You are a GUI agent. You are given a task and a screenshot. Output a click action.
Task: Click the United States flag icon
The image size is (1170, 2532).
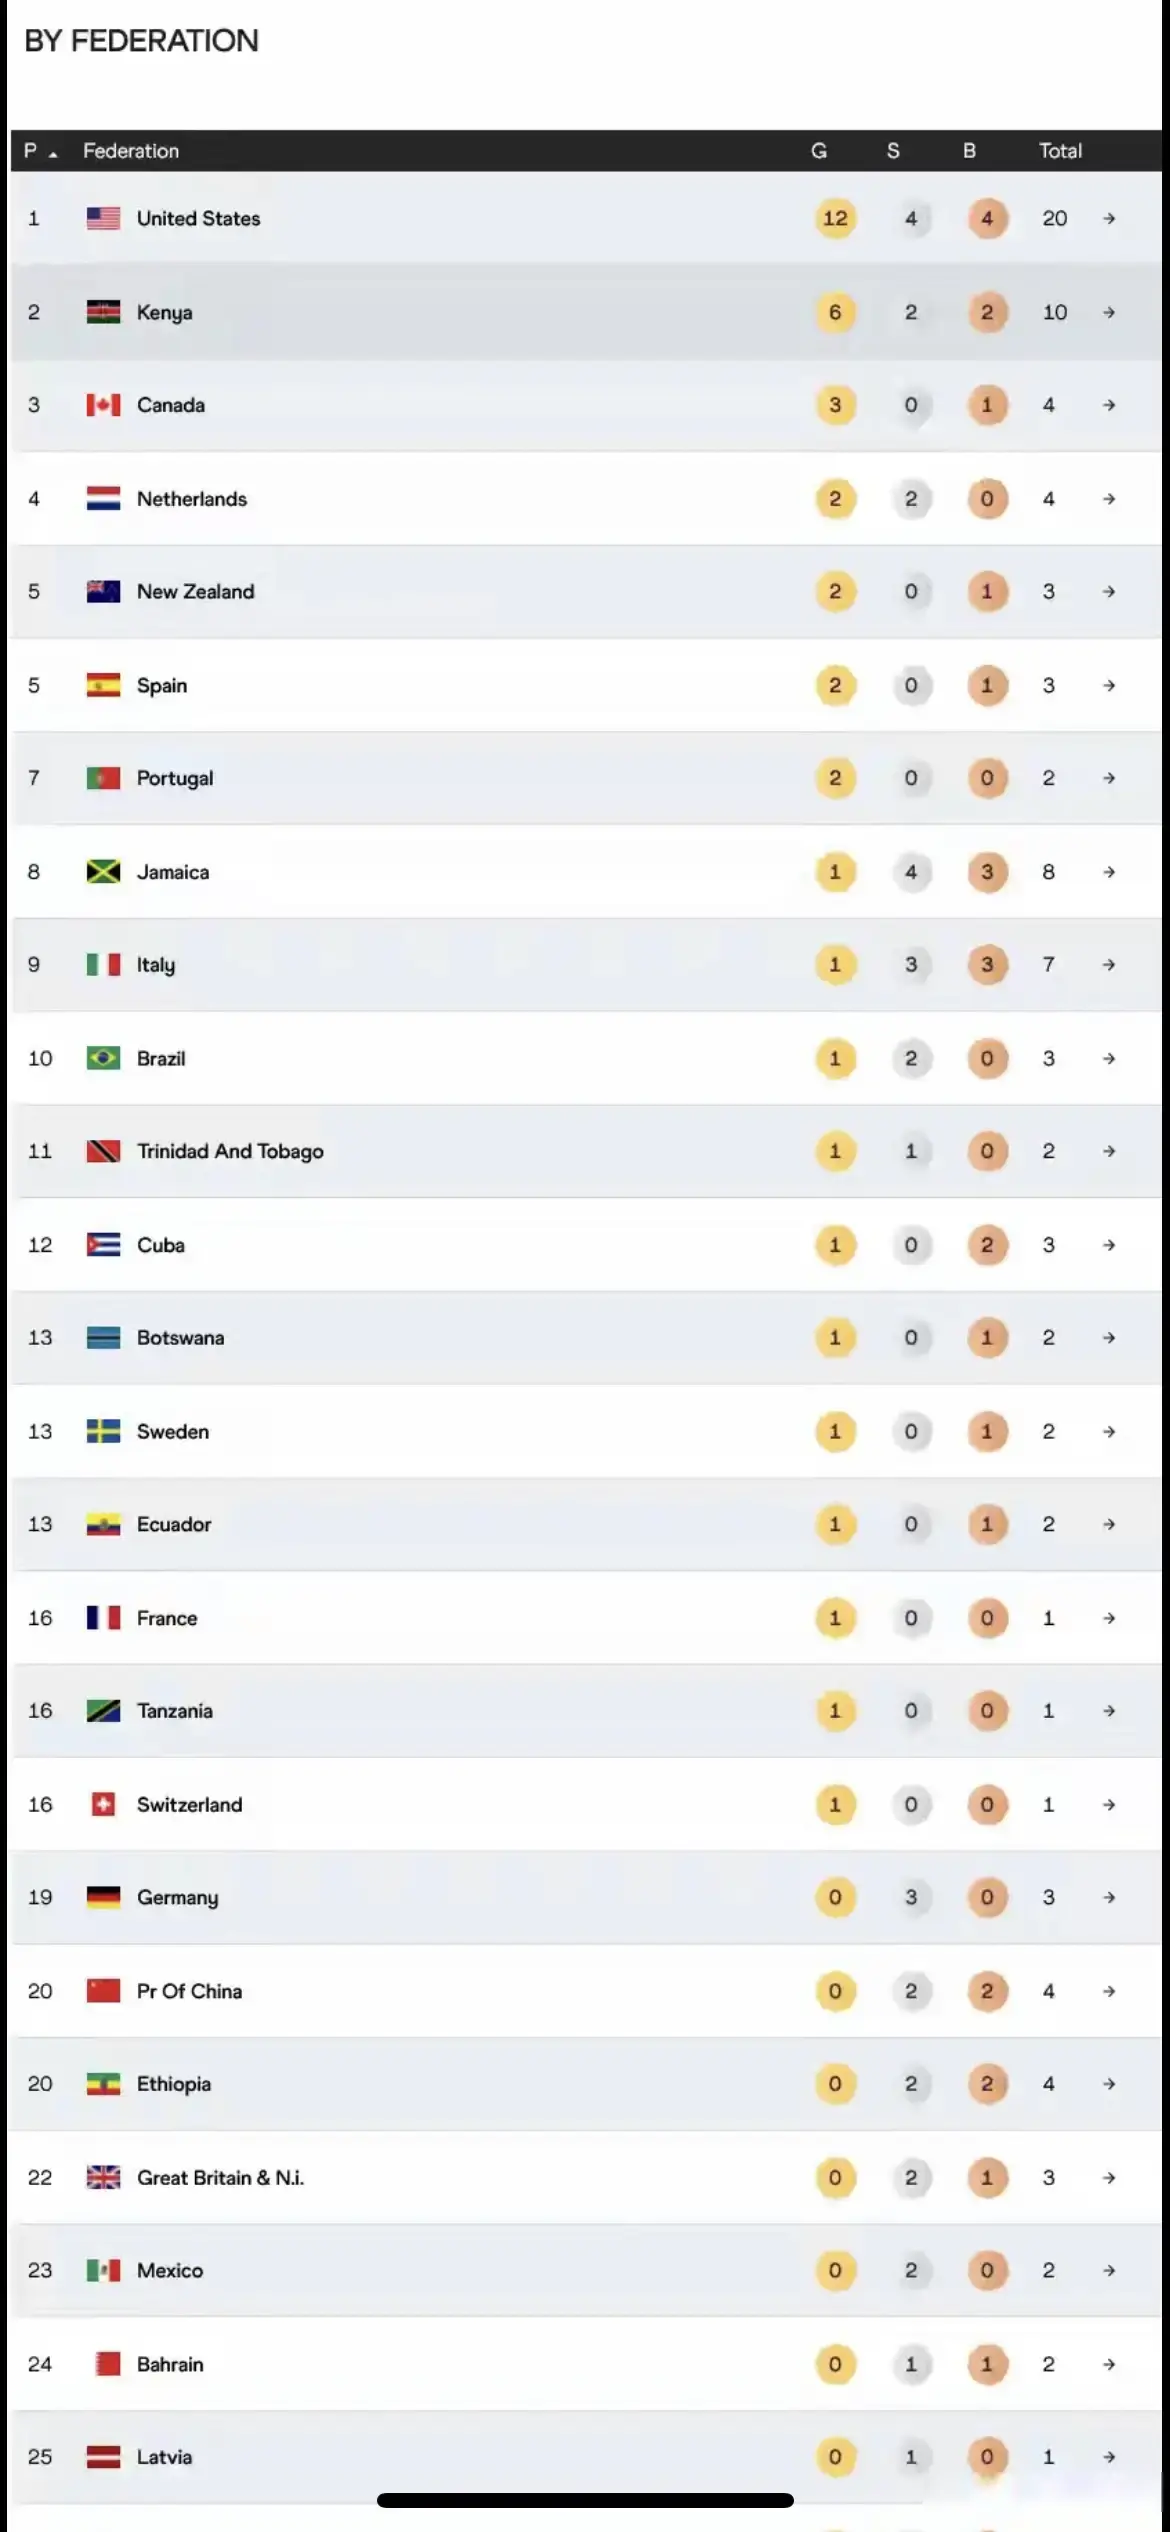point(103,218)
